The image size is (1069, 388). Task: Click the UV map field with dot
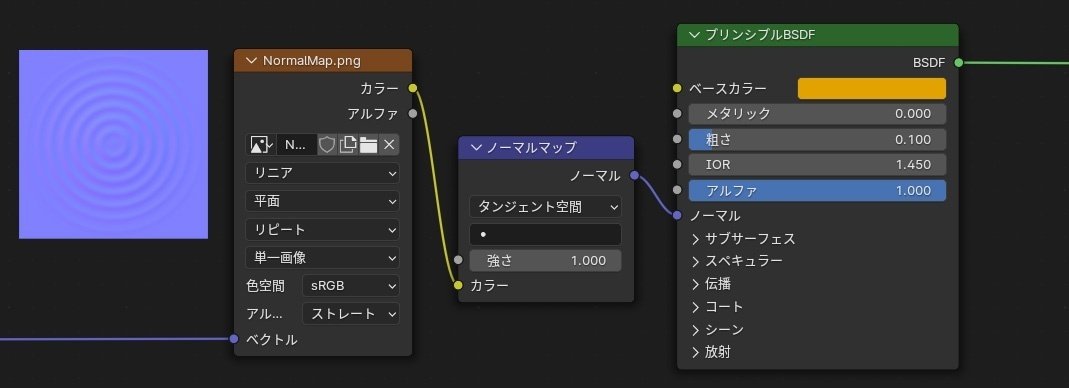(545, 234)
